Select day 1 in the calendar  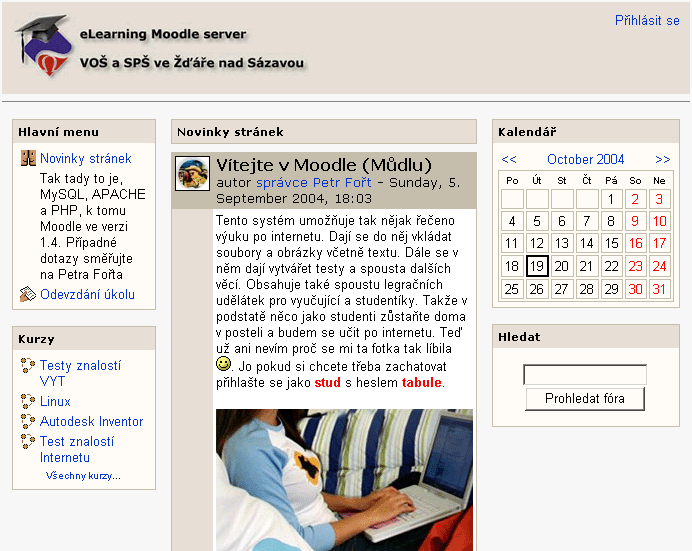coord(611,199)
